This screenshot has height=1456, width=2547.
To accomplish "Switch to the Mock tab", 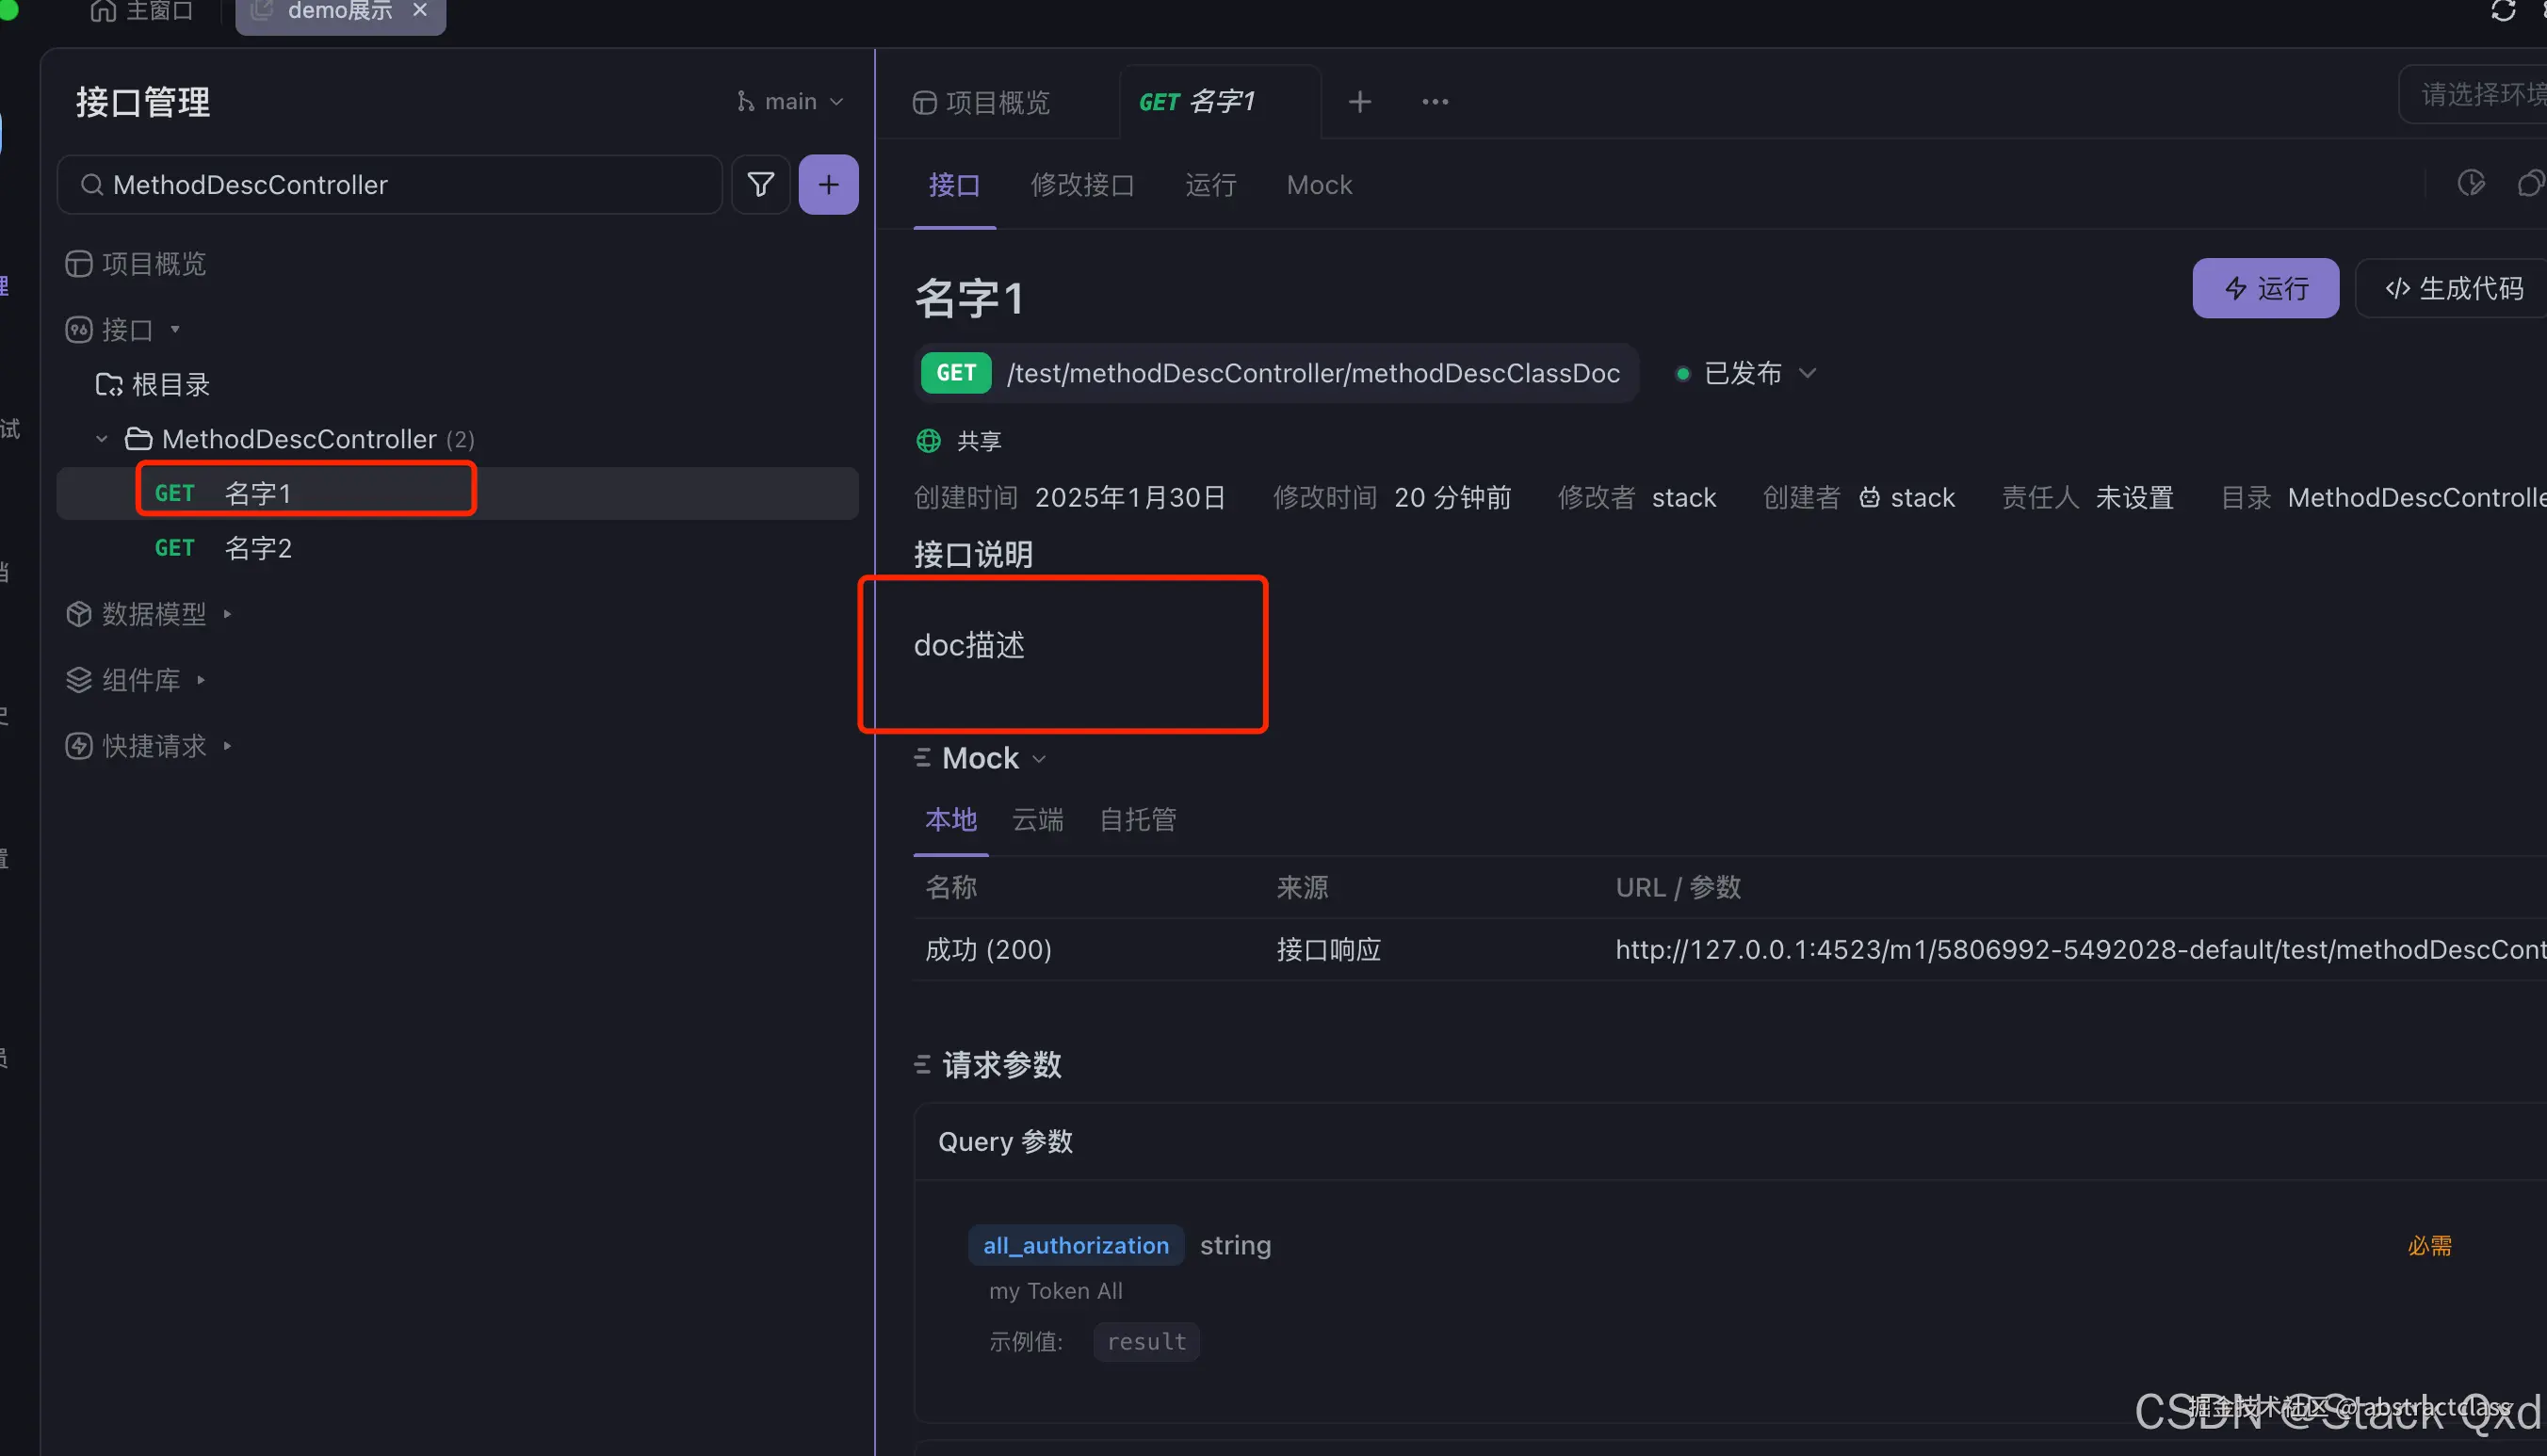I will [1319, 185].
